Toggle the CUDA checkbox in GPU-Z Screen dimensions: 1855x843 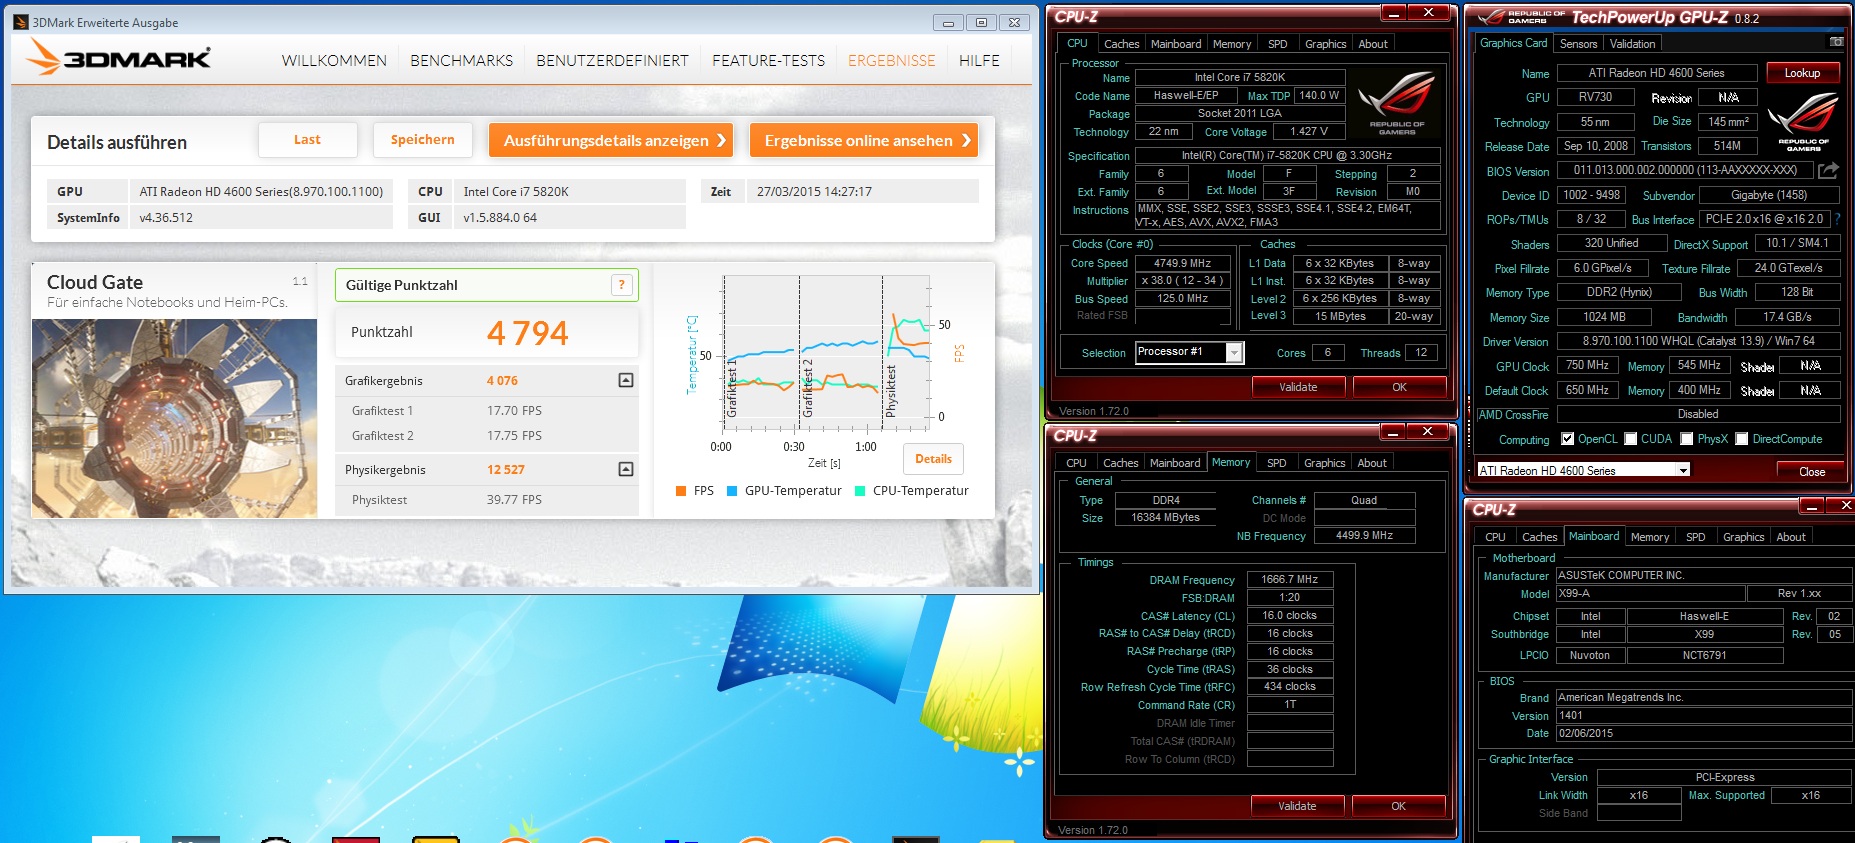[1631, 439]
